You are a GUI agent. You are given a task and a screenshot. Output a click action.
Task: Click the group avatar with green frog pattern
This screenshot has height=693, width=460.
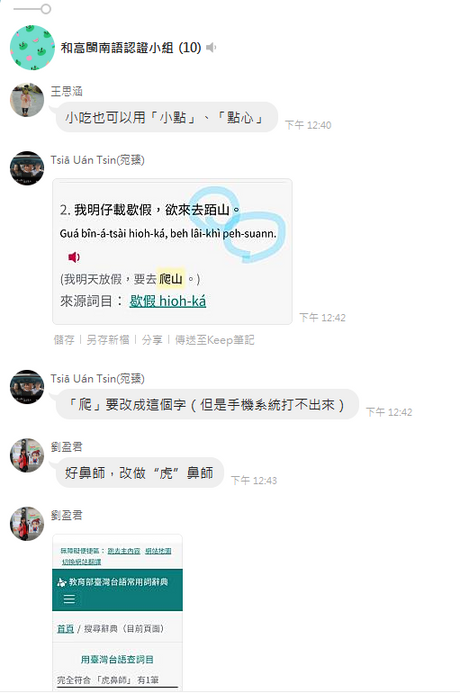tap(32, 48)
